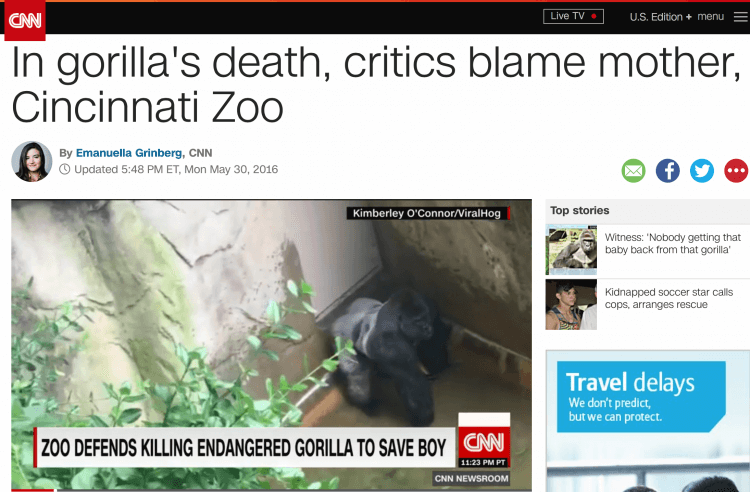This screenshot has height=492, width=750.
Task: Open the Live TV button
Action: tap(573, 16)
